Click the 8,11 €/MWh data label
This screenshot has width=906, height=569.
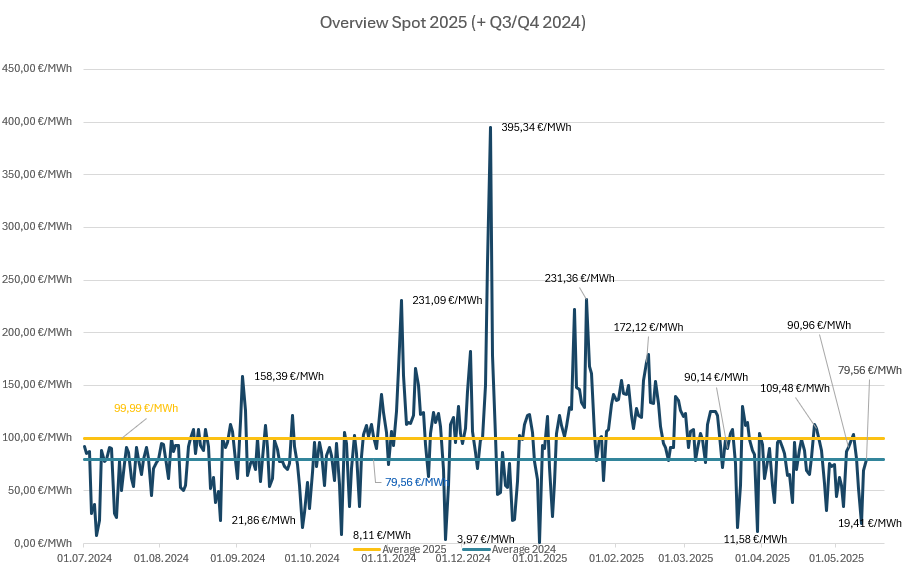pos(382,535)
